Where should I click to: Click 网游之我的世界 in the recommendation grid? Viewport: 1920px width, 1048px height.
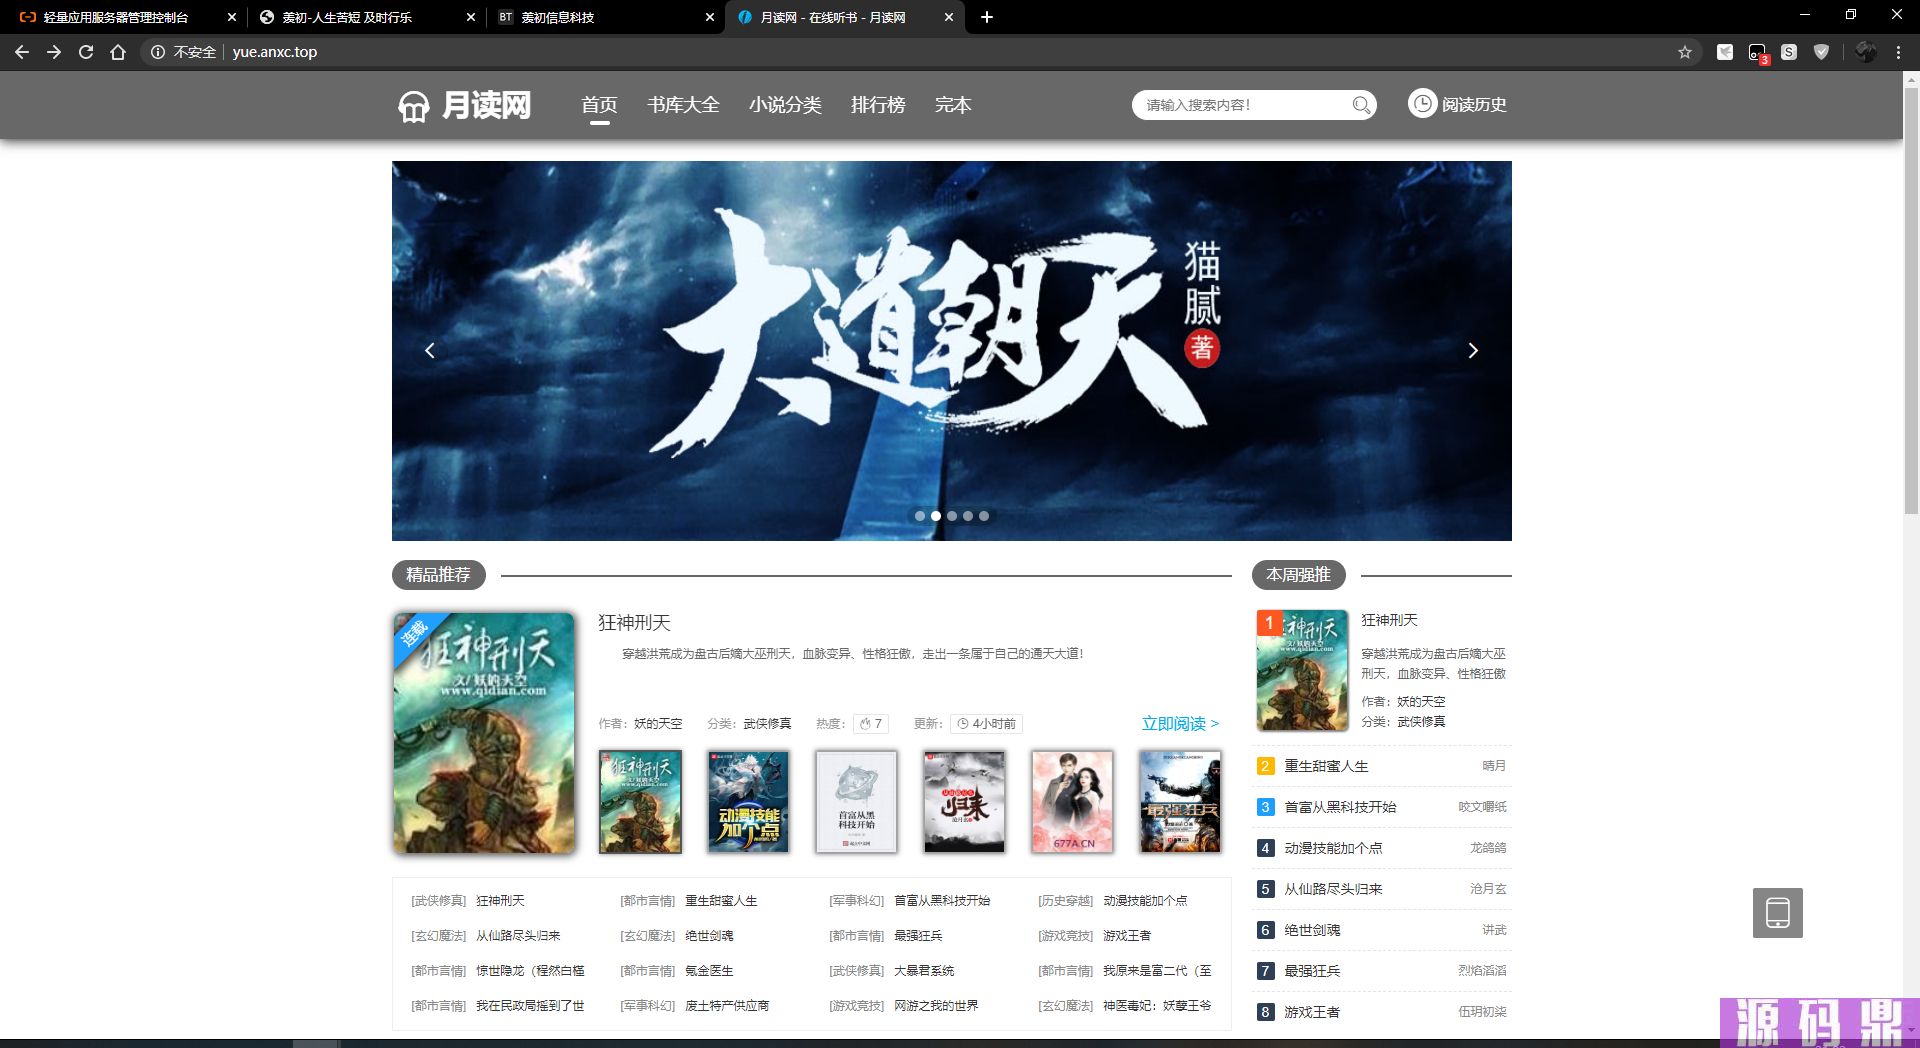[x=936, y=1006]
